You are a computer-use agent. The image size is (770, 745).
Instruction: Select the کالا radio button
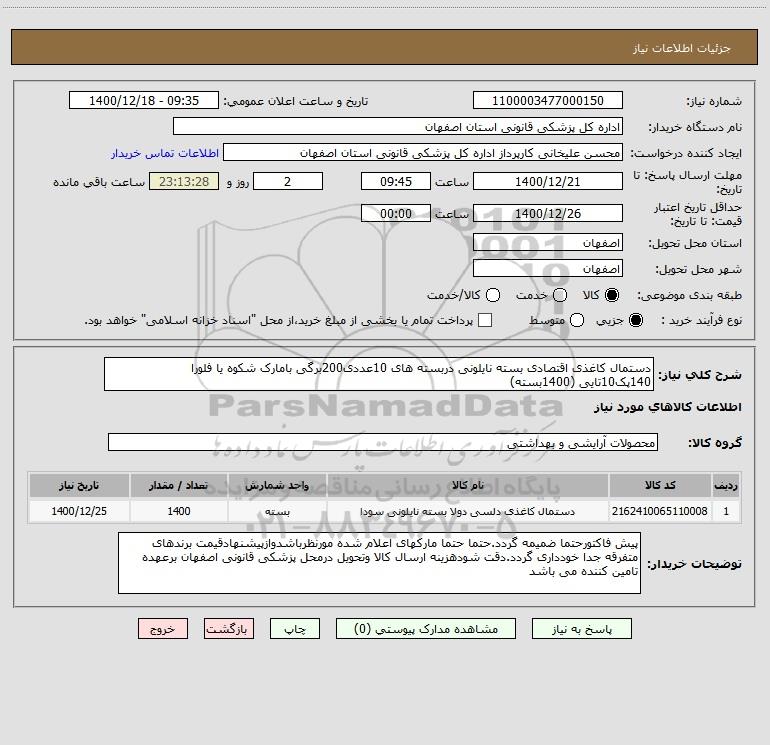[612, 295]
